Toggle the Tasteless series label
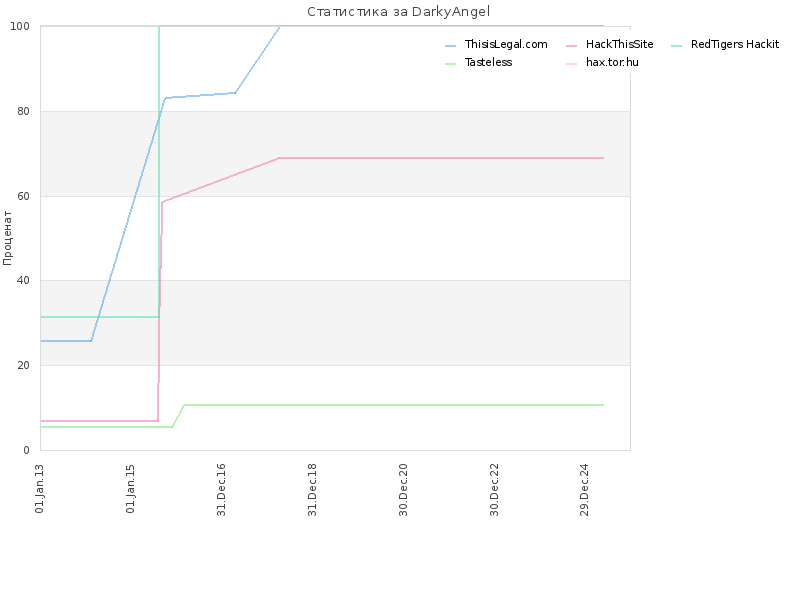800x600 pixels. click(488, 62)
